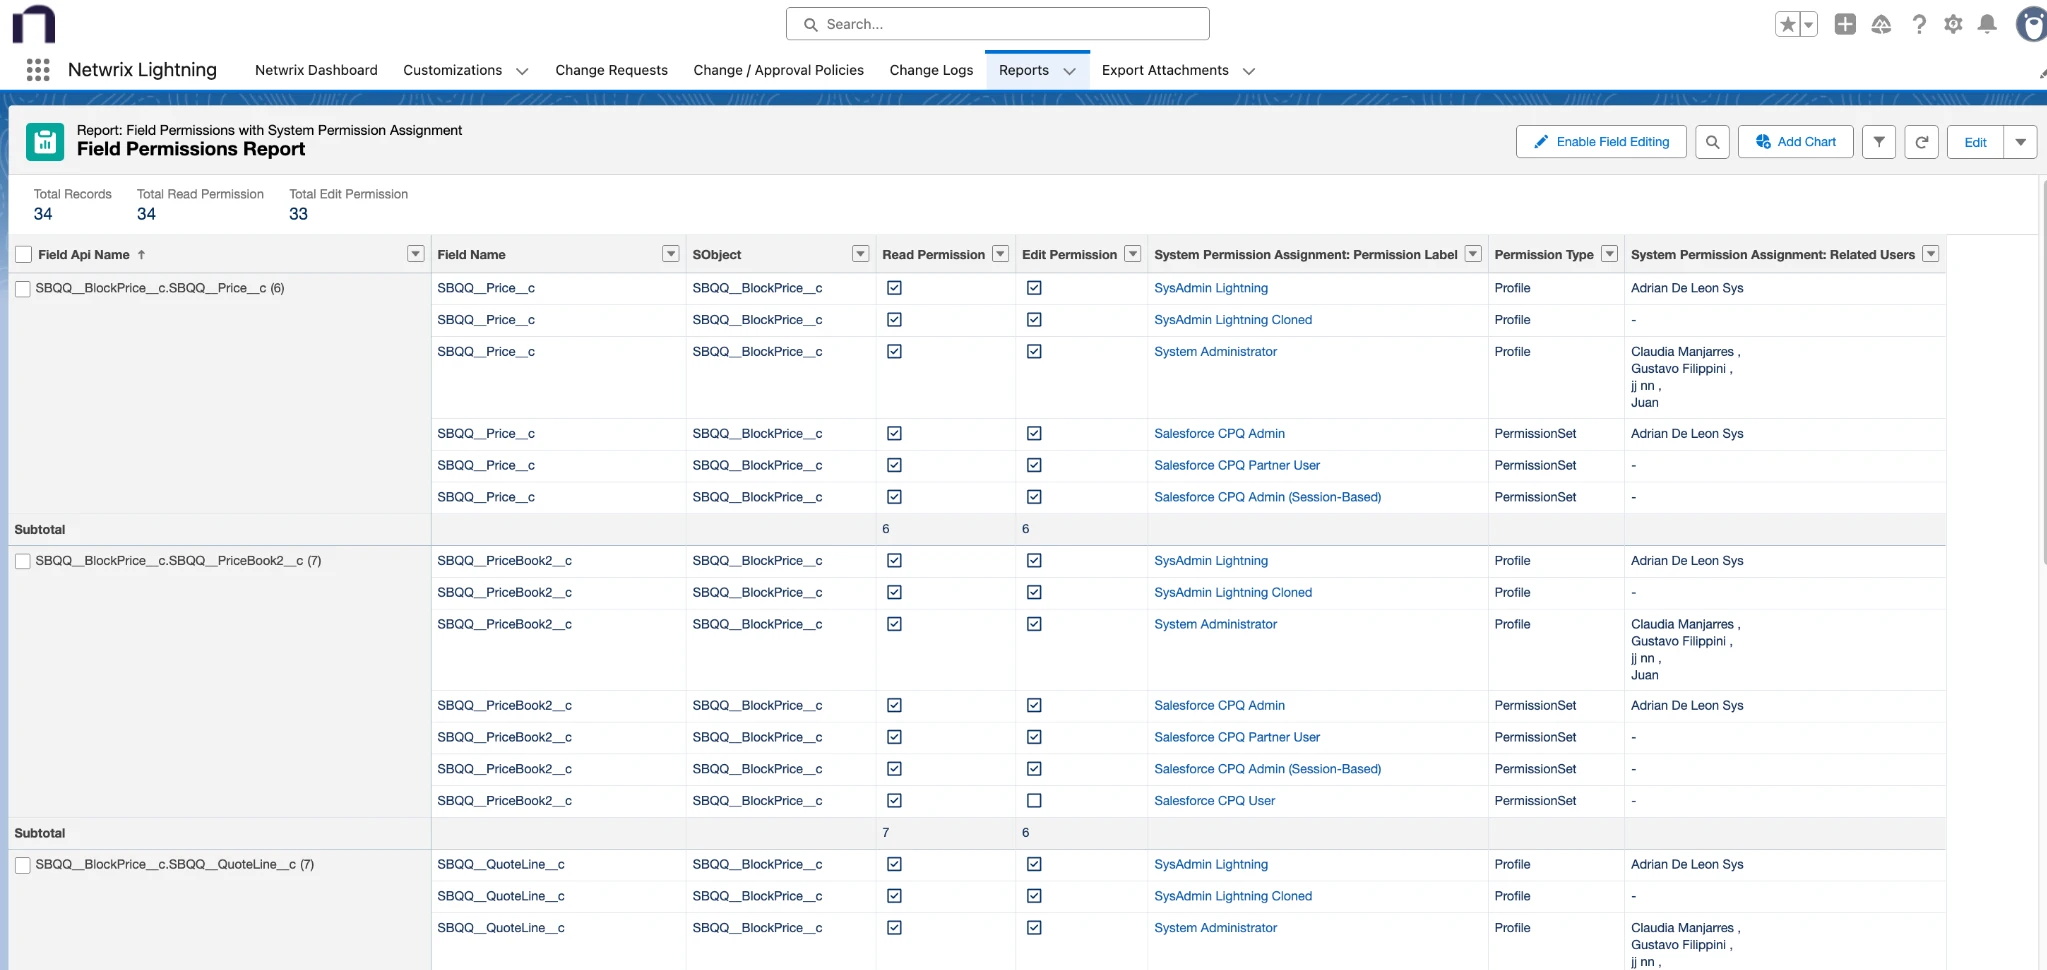Select the SBQQ__QuoteLine__c group row checkbox
2047x970 pixels.
click(23, 865)
